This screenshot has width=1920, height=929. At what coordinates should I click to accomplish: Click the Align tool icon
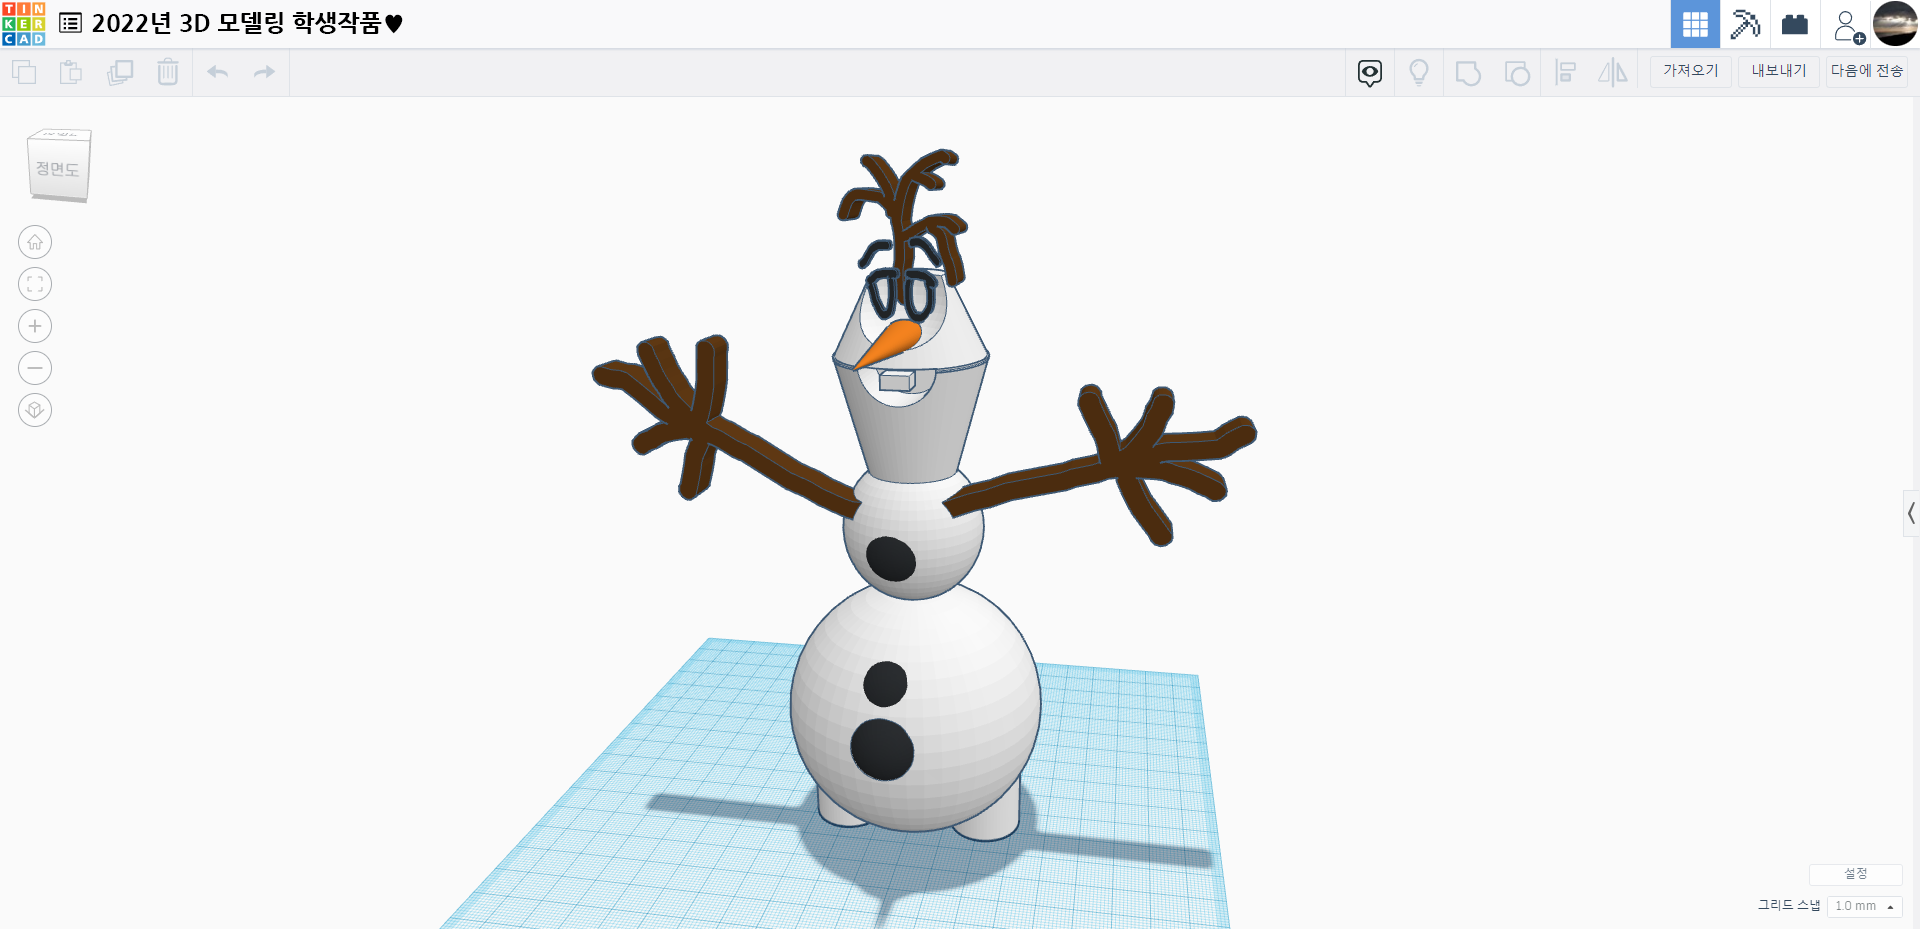coord(1565,73)
